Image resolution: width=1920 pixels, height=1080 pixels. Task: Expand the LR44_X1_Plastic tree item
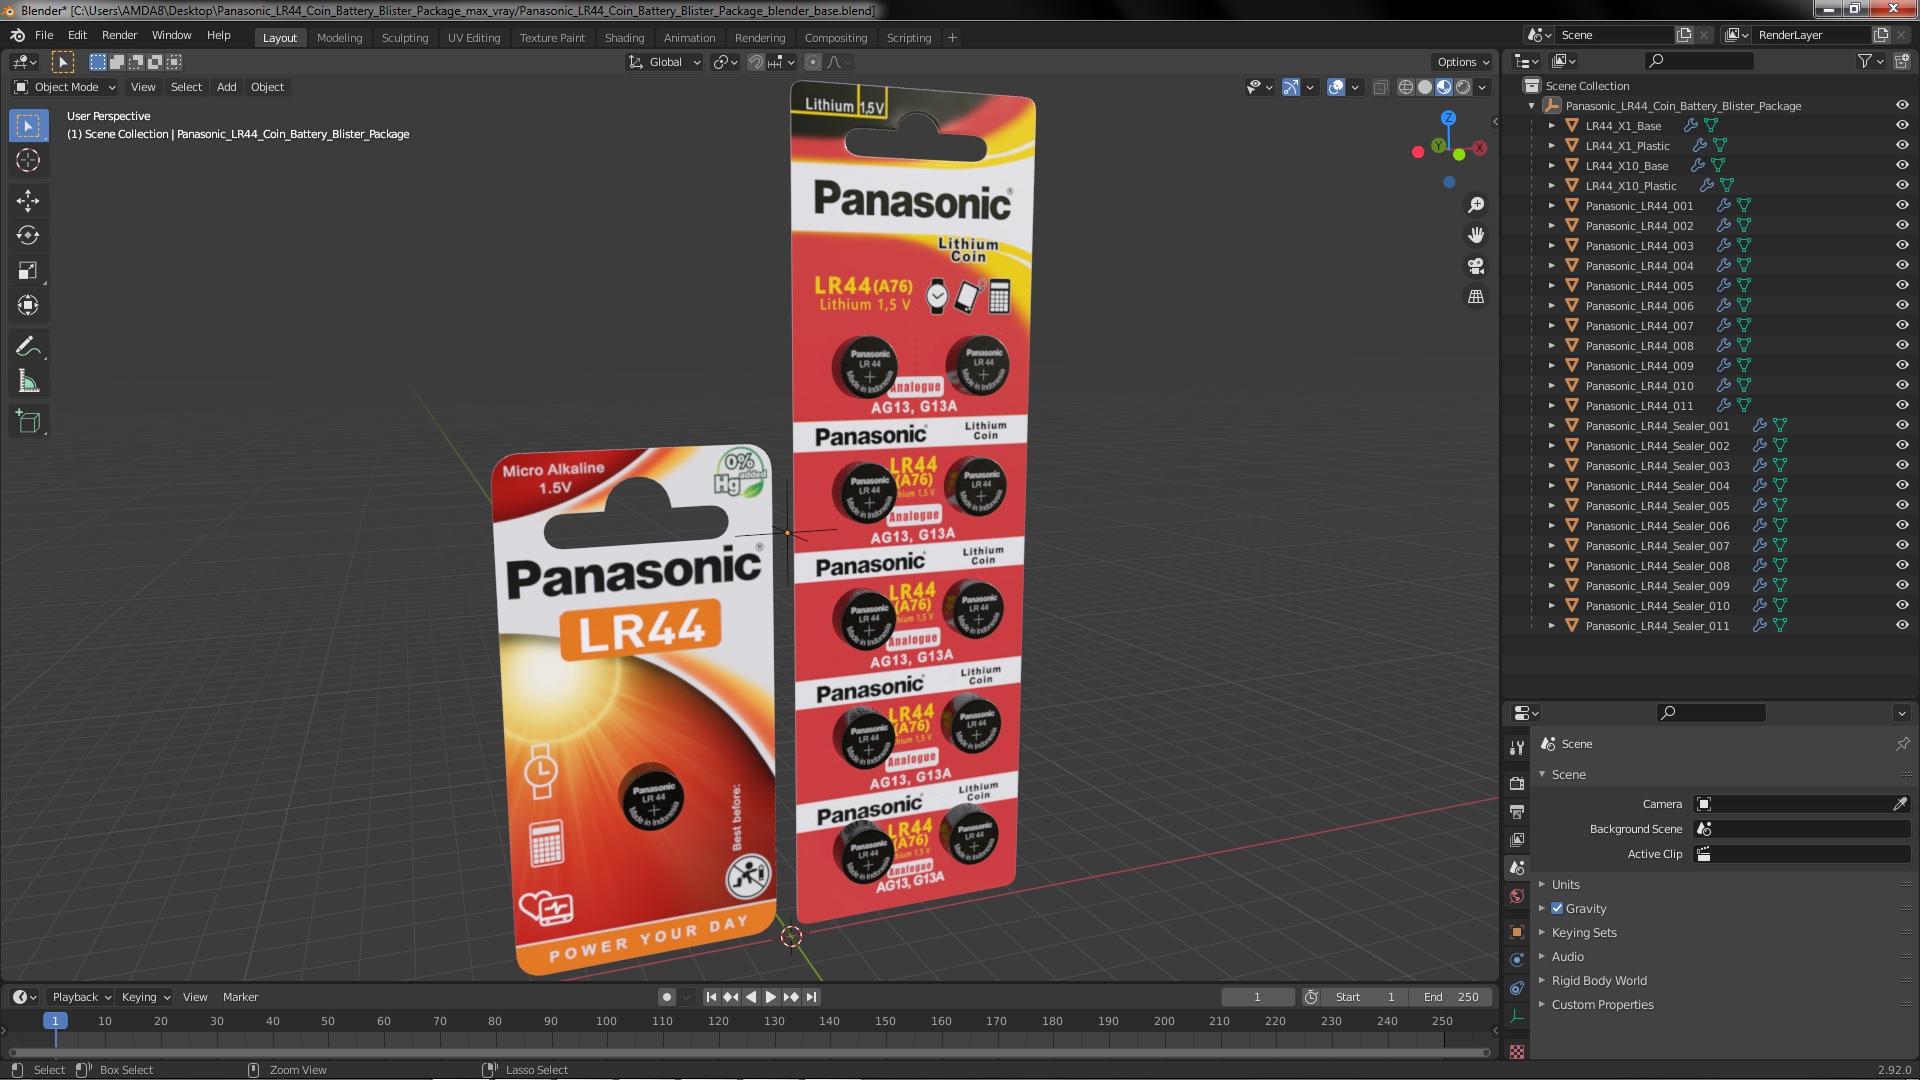point(1551,145)
